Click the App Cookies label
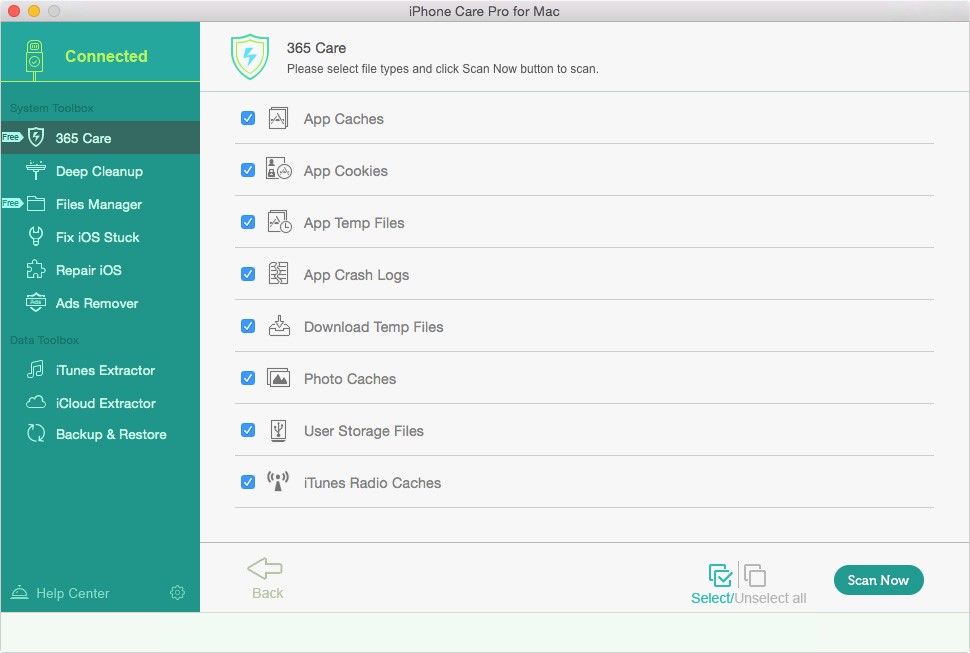This screenshot has height=653, width=970. 346,171
